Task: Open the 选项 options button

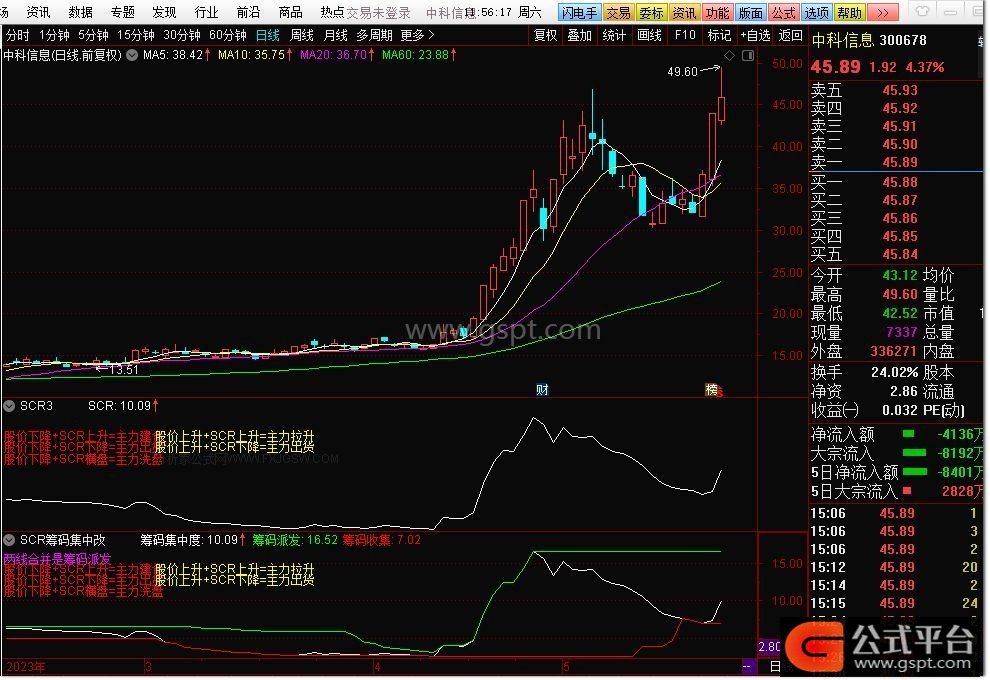Action: coord(817,13)
